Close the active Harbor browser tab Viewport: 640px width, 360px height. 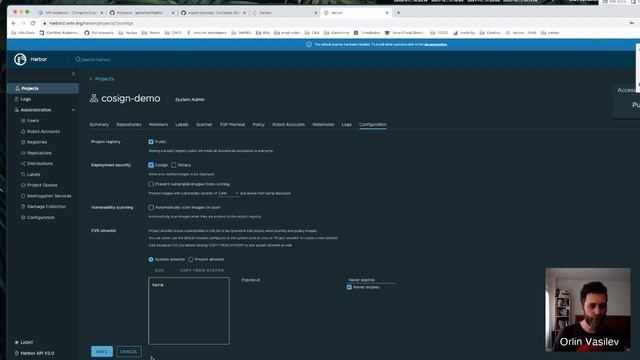tap(387, 13)
